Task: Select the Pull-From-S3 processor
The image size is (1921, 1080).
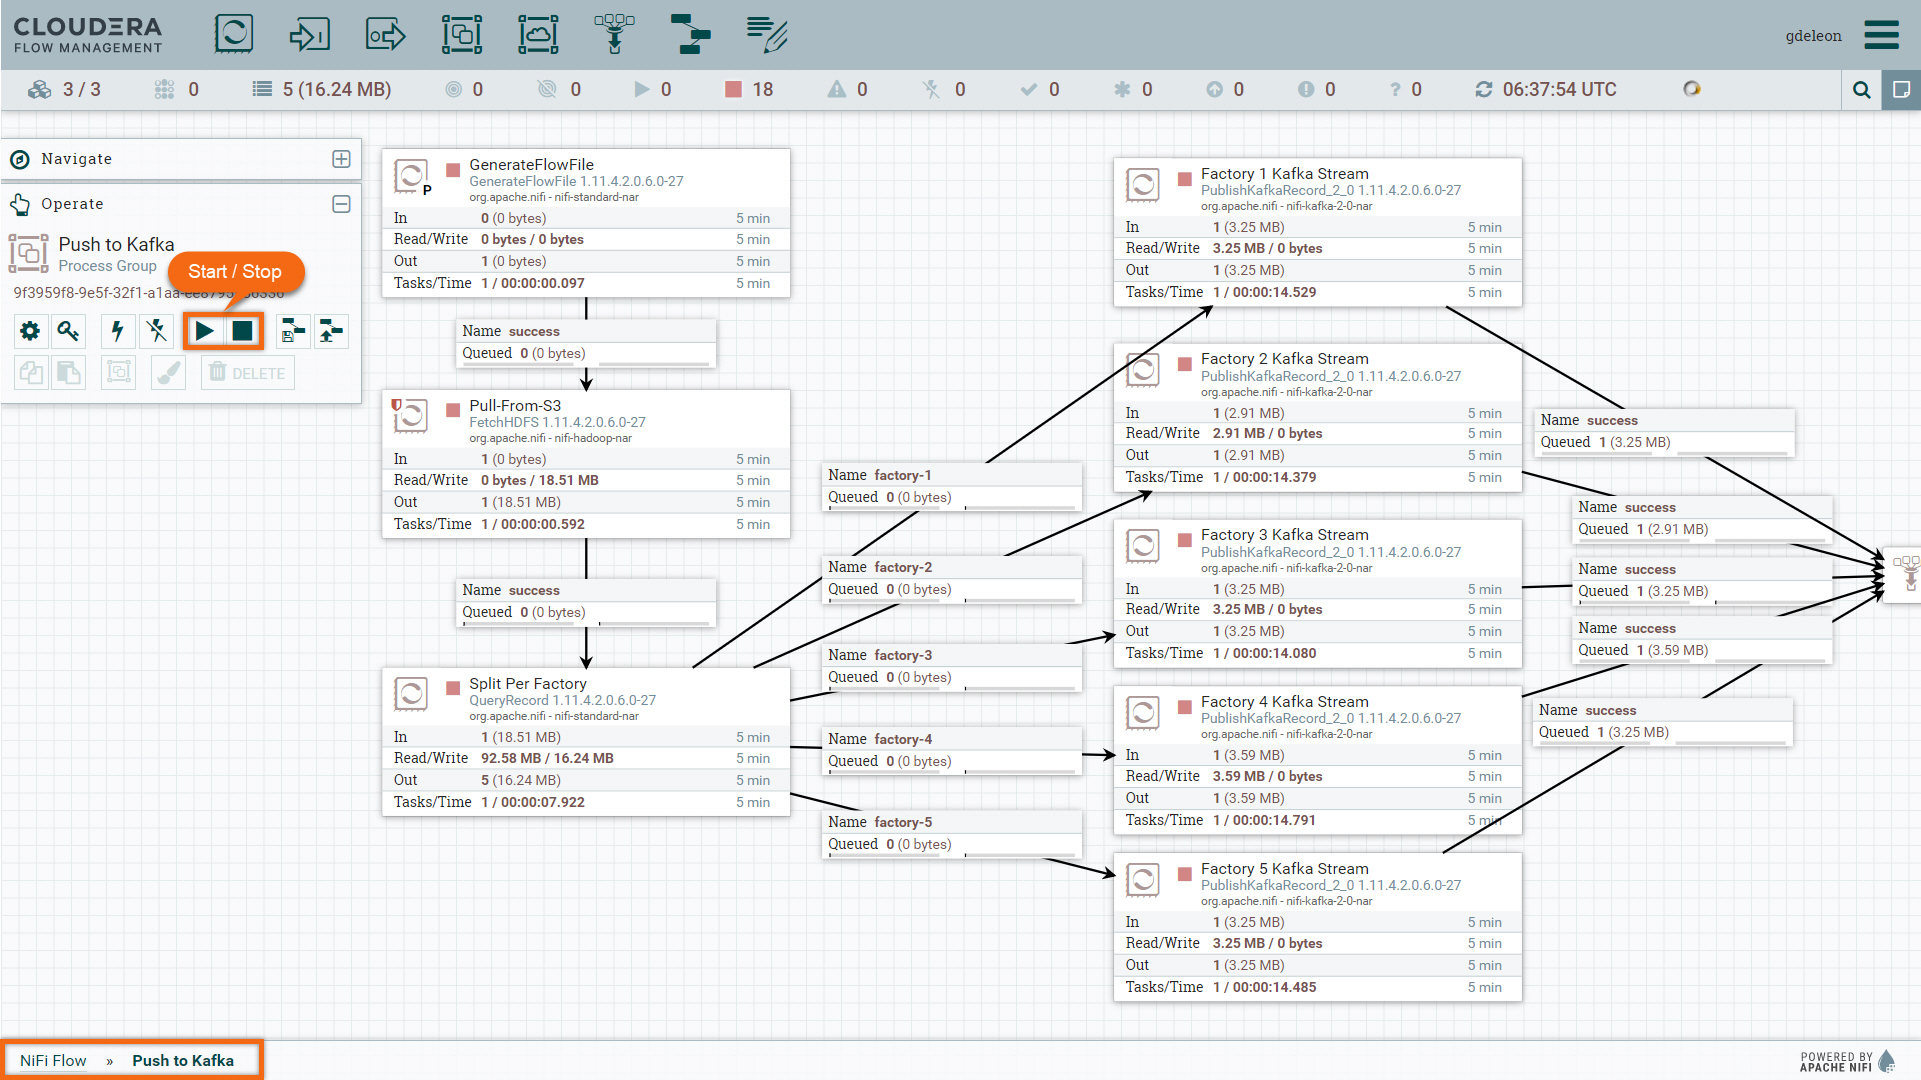Action: click(586, 464)
